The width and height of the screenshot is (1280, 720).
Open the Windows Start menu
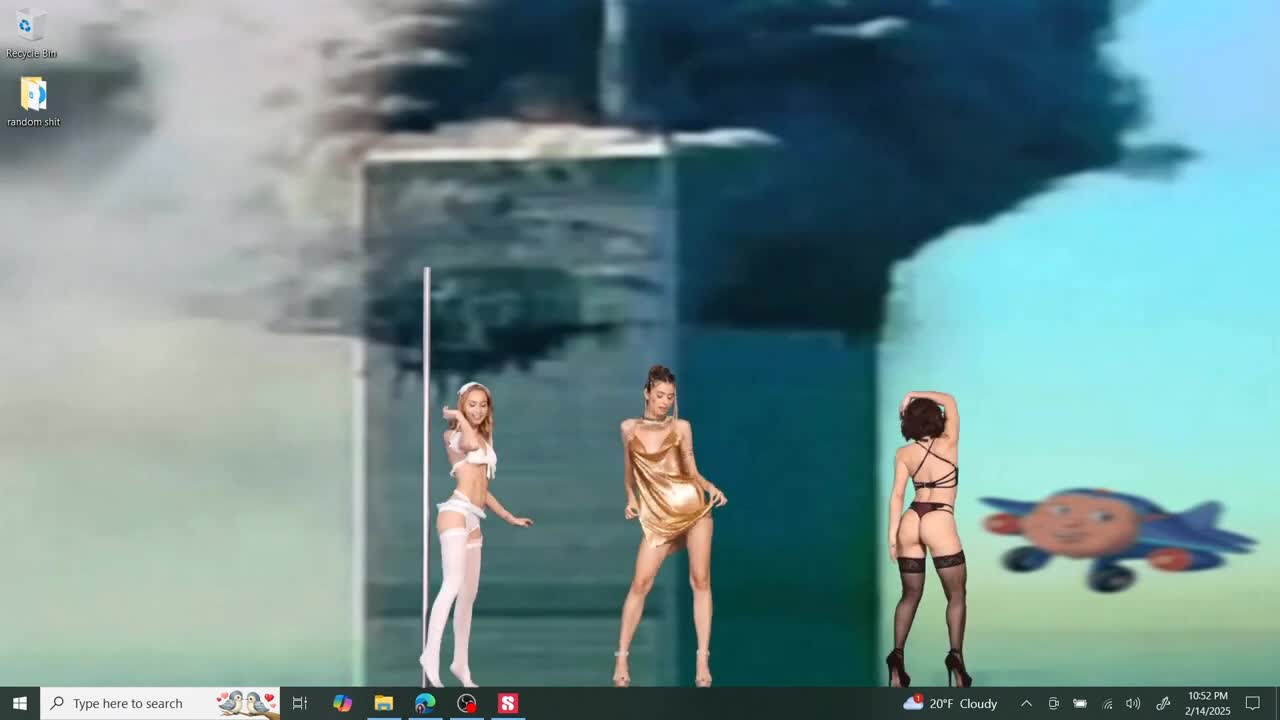click(19, 703)
